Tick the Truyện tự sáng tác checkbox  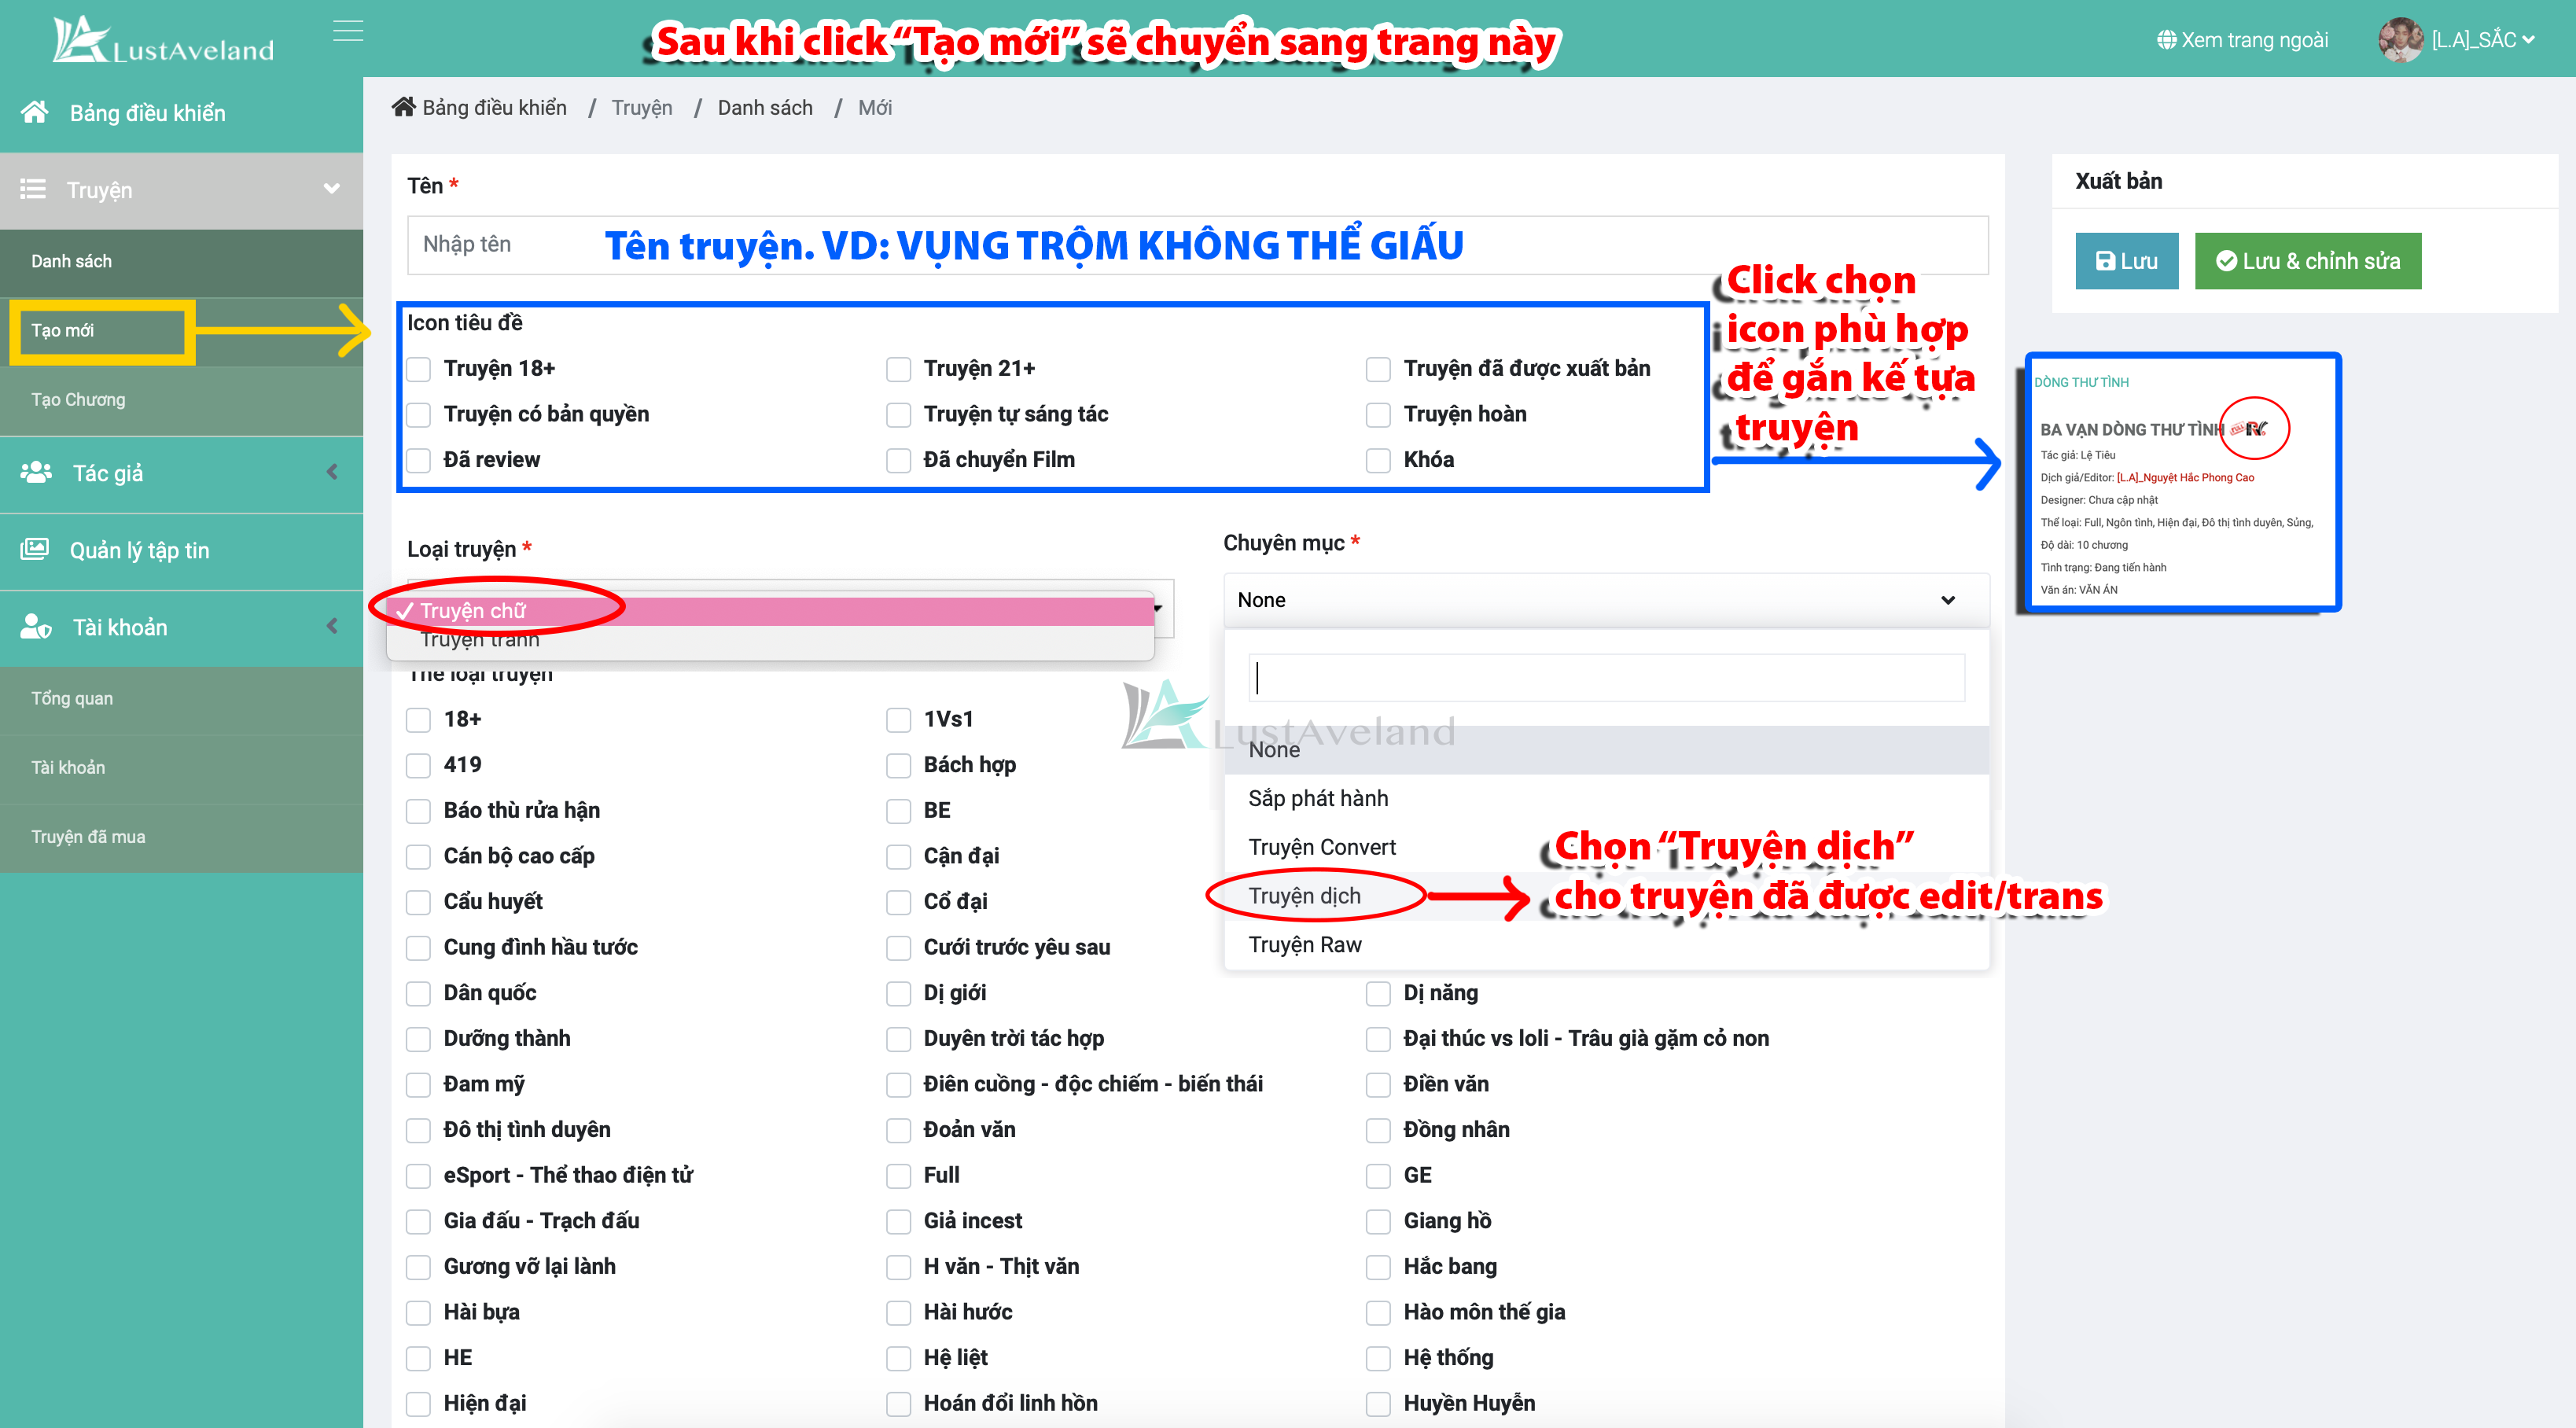(898, 415)
